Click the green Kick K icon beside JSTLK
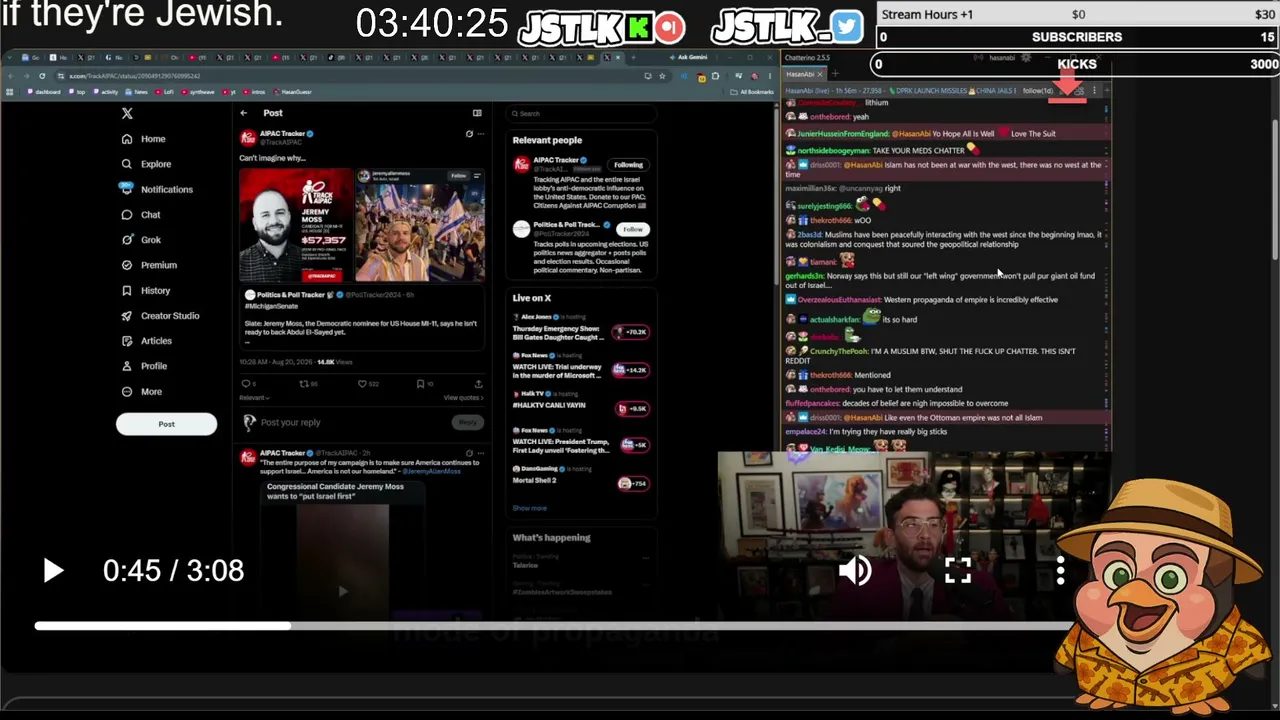The height and width of the screenshot is (720, 1280). pos(638,28)
